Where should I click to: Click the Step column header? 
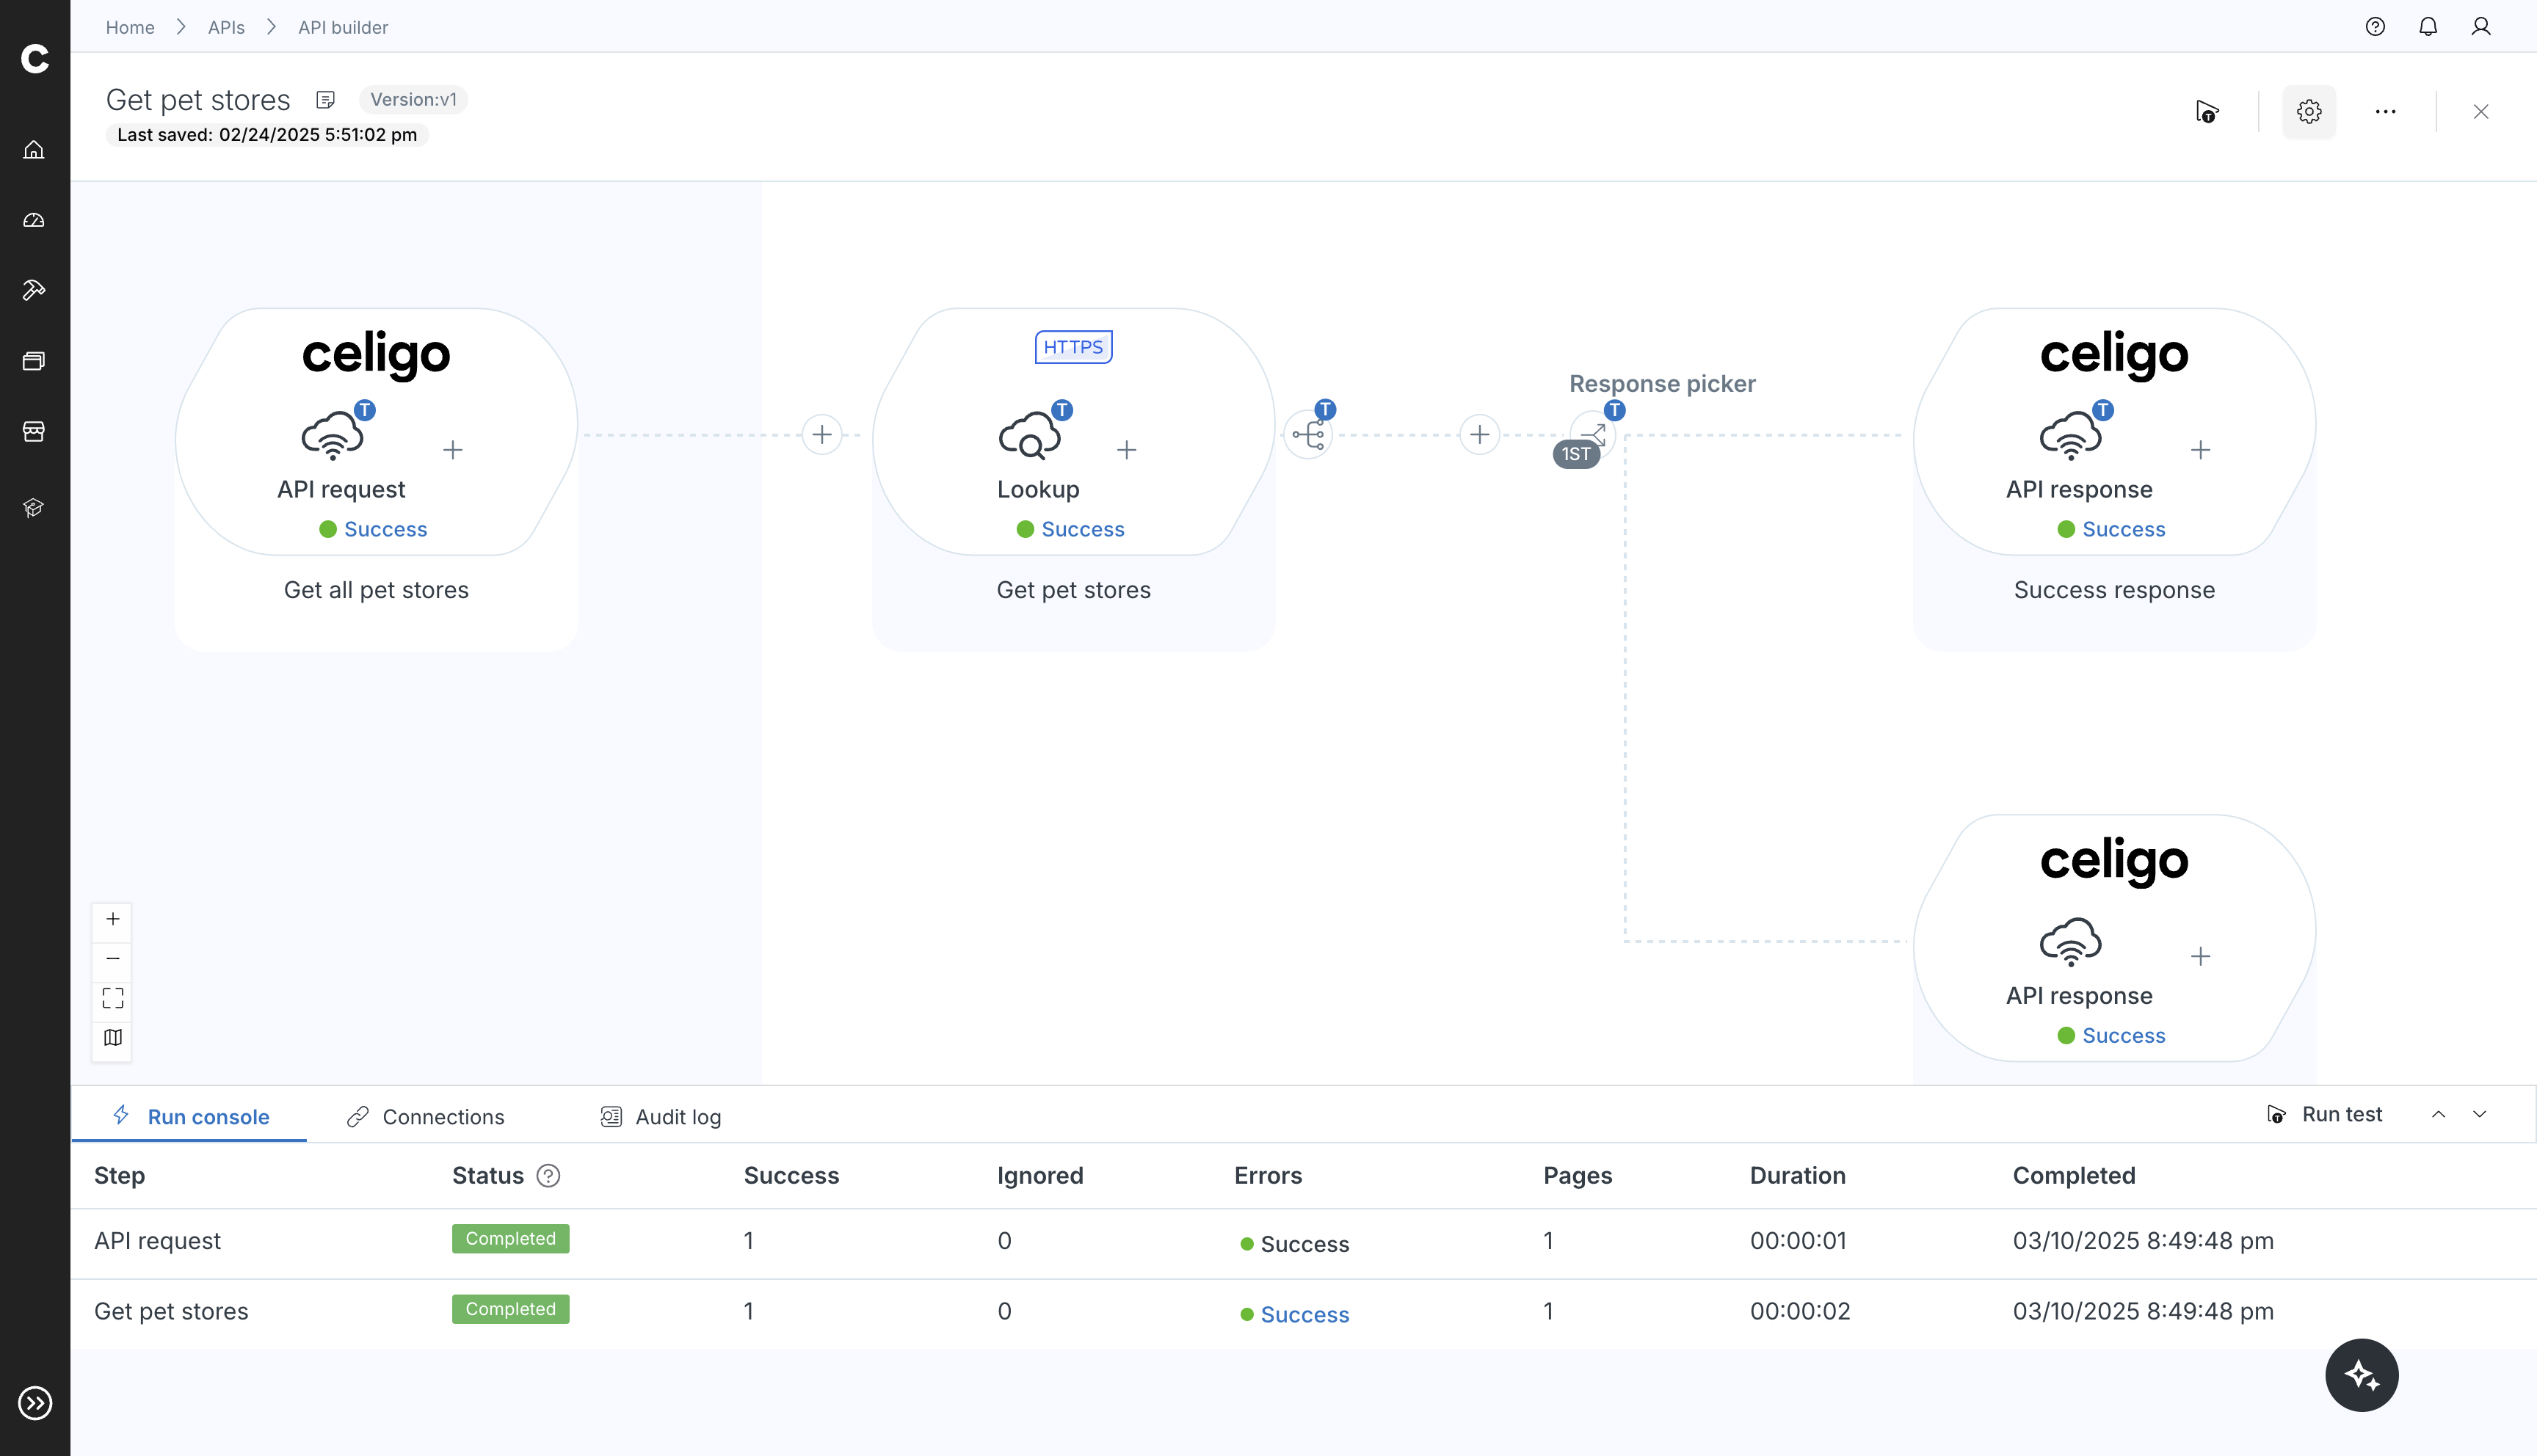coord(119,1176)
